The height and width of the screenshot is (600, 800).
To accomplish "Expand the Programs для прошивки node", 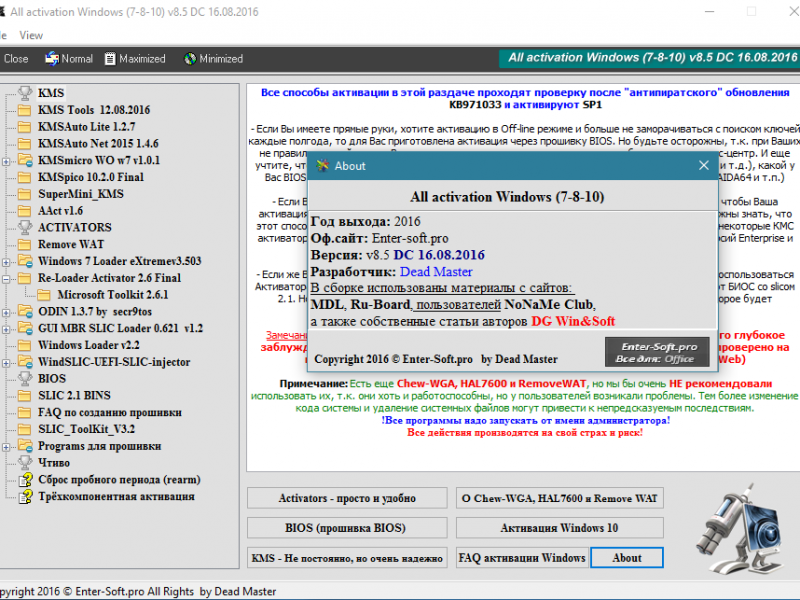I will (x=6, y=447).
